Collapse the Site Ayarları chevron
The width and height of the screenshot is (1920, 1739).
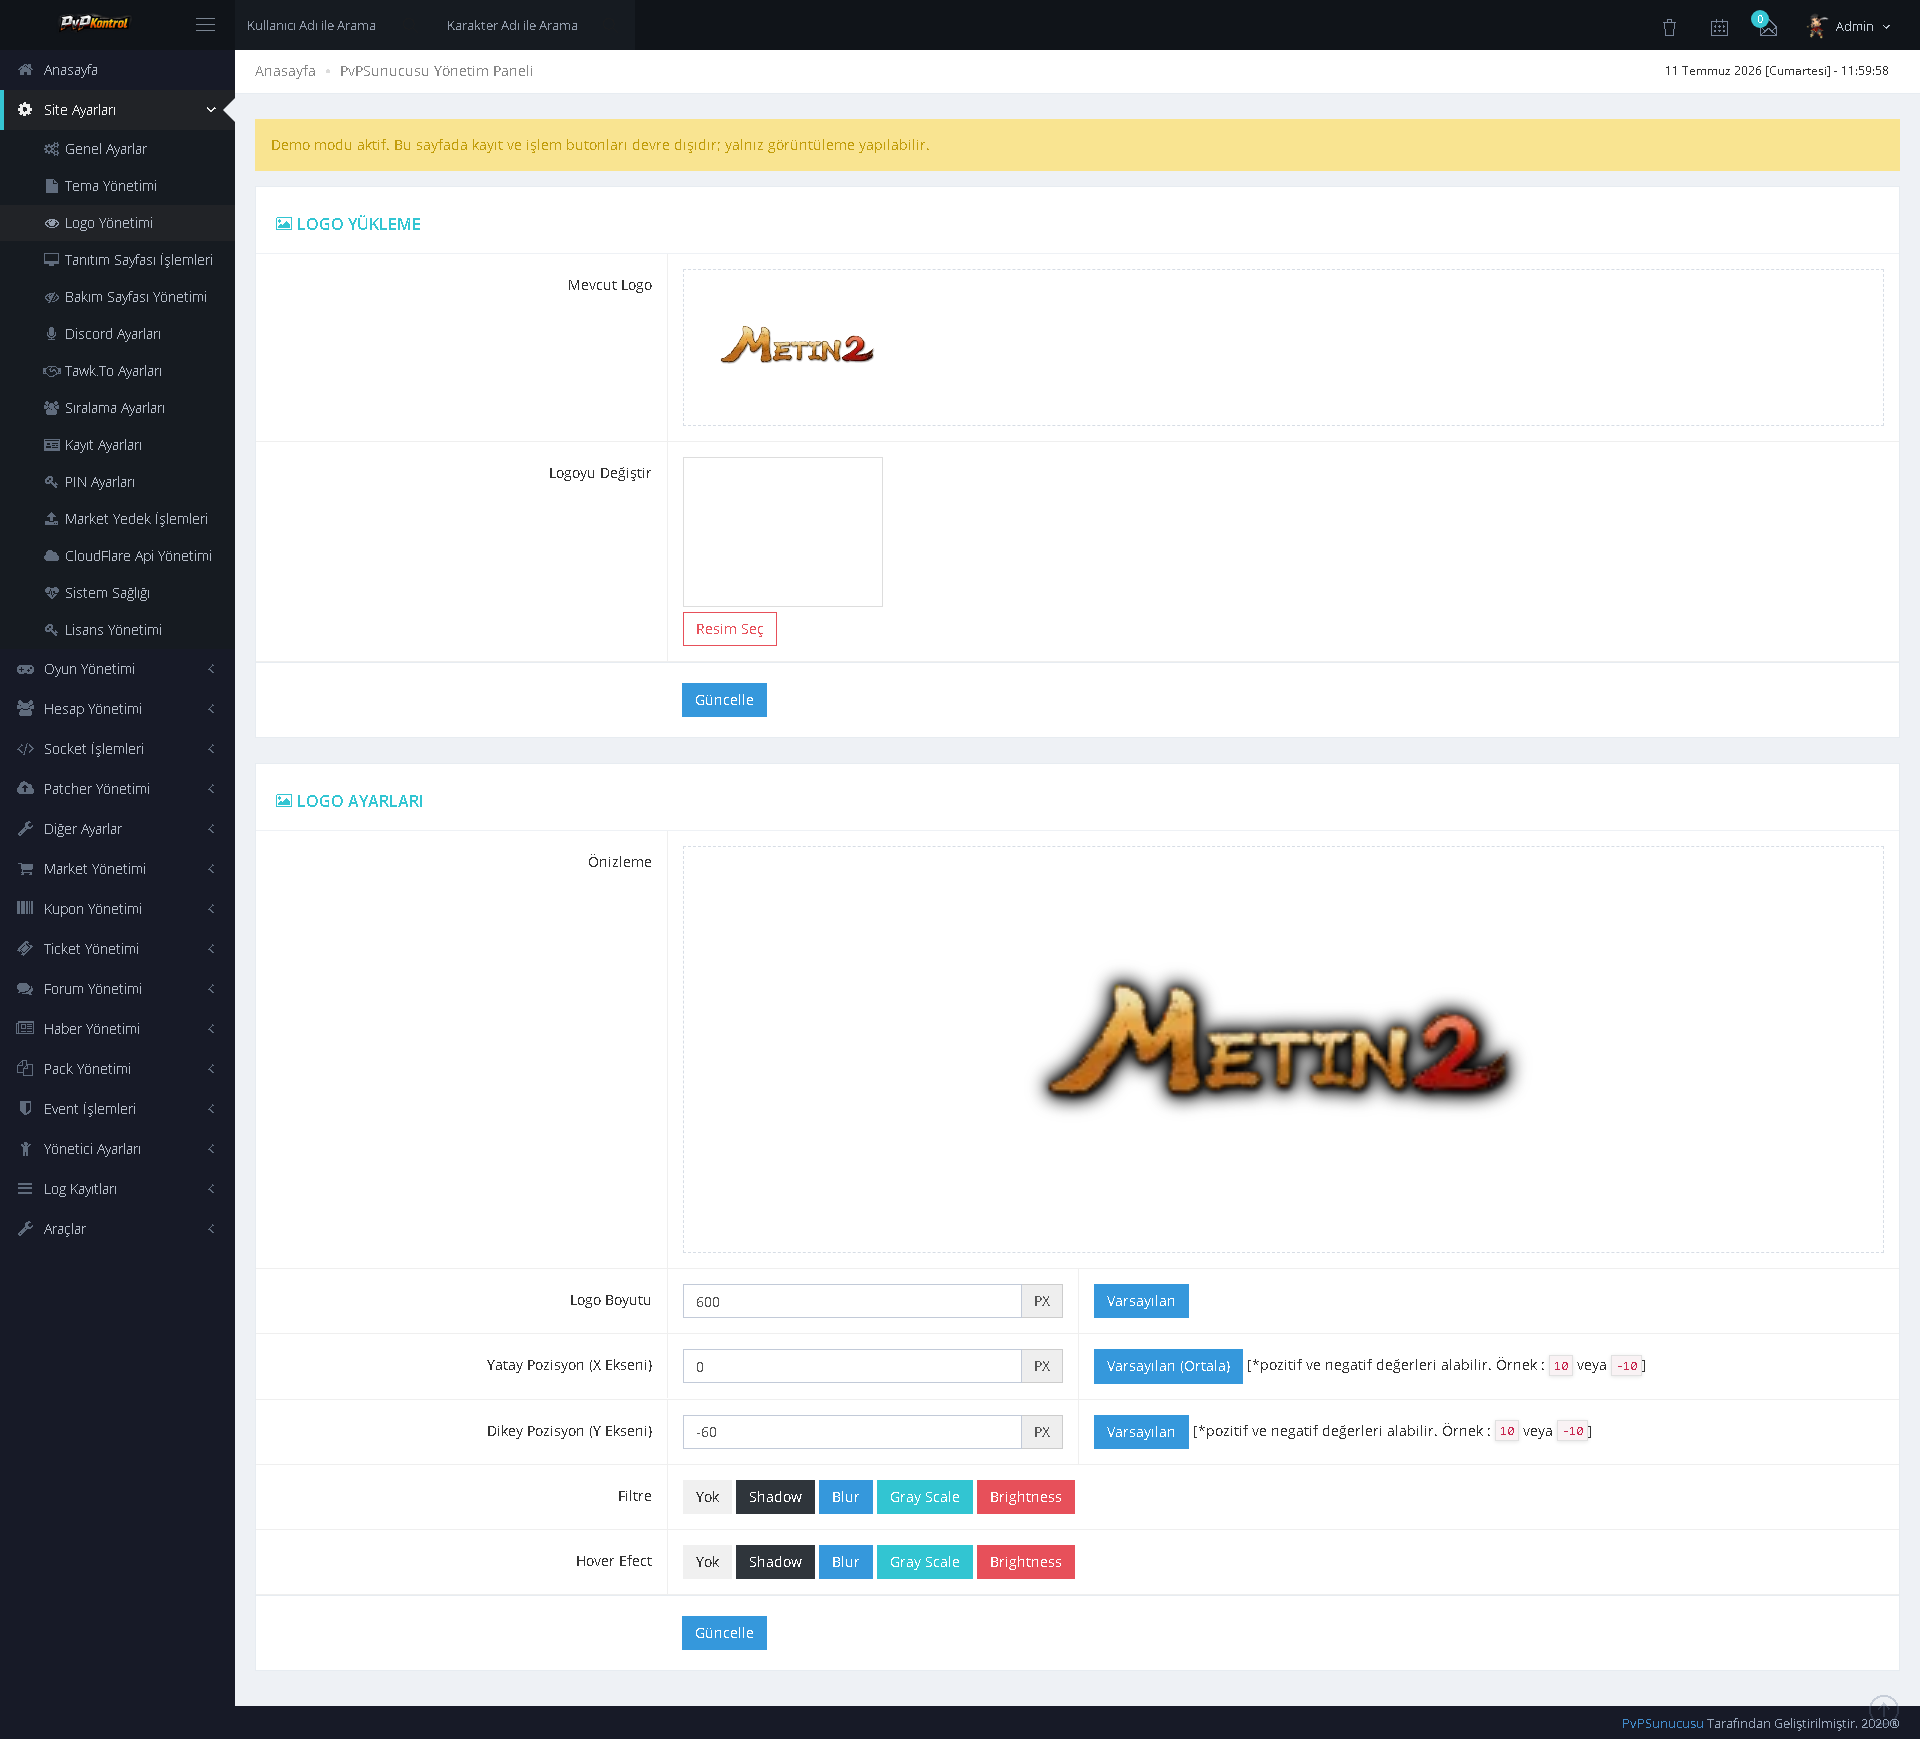pos(211,110)
